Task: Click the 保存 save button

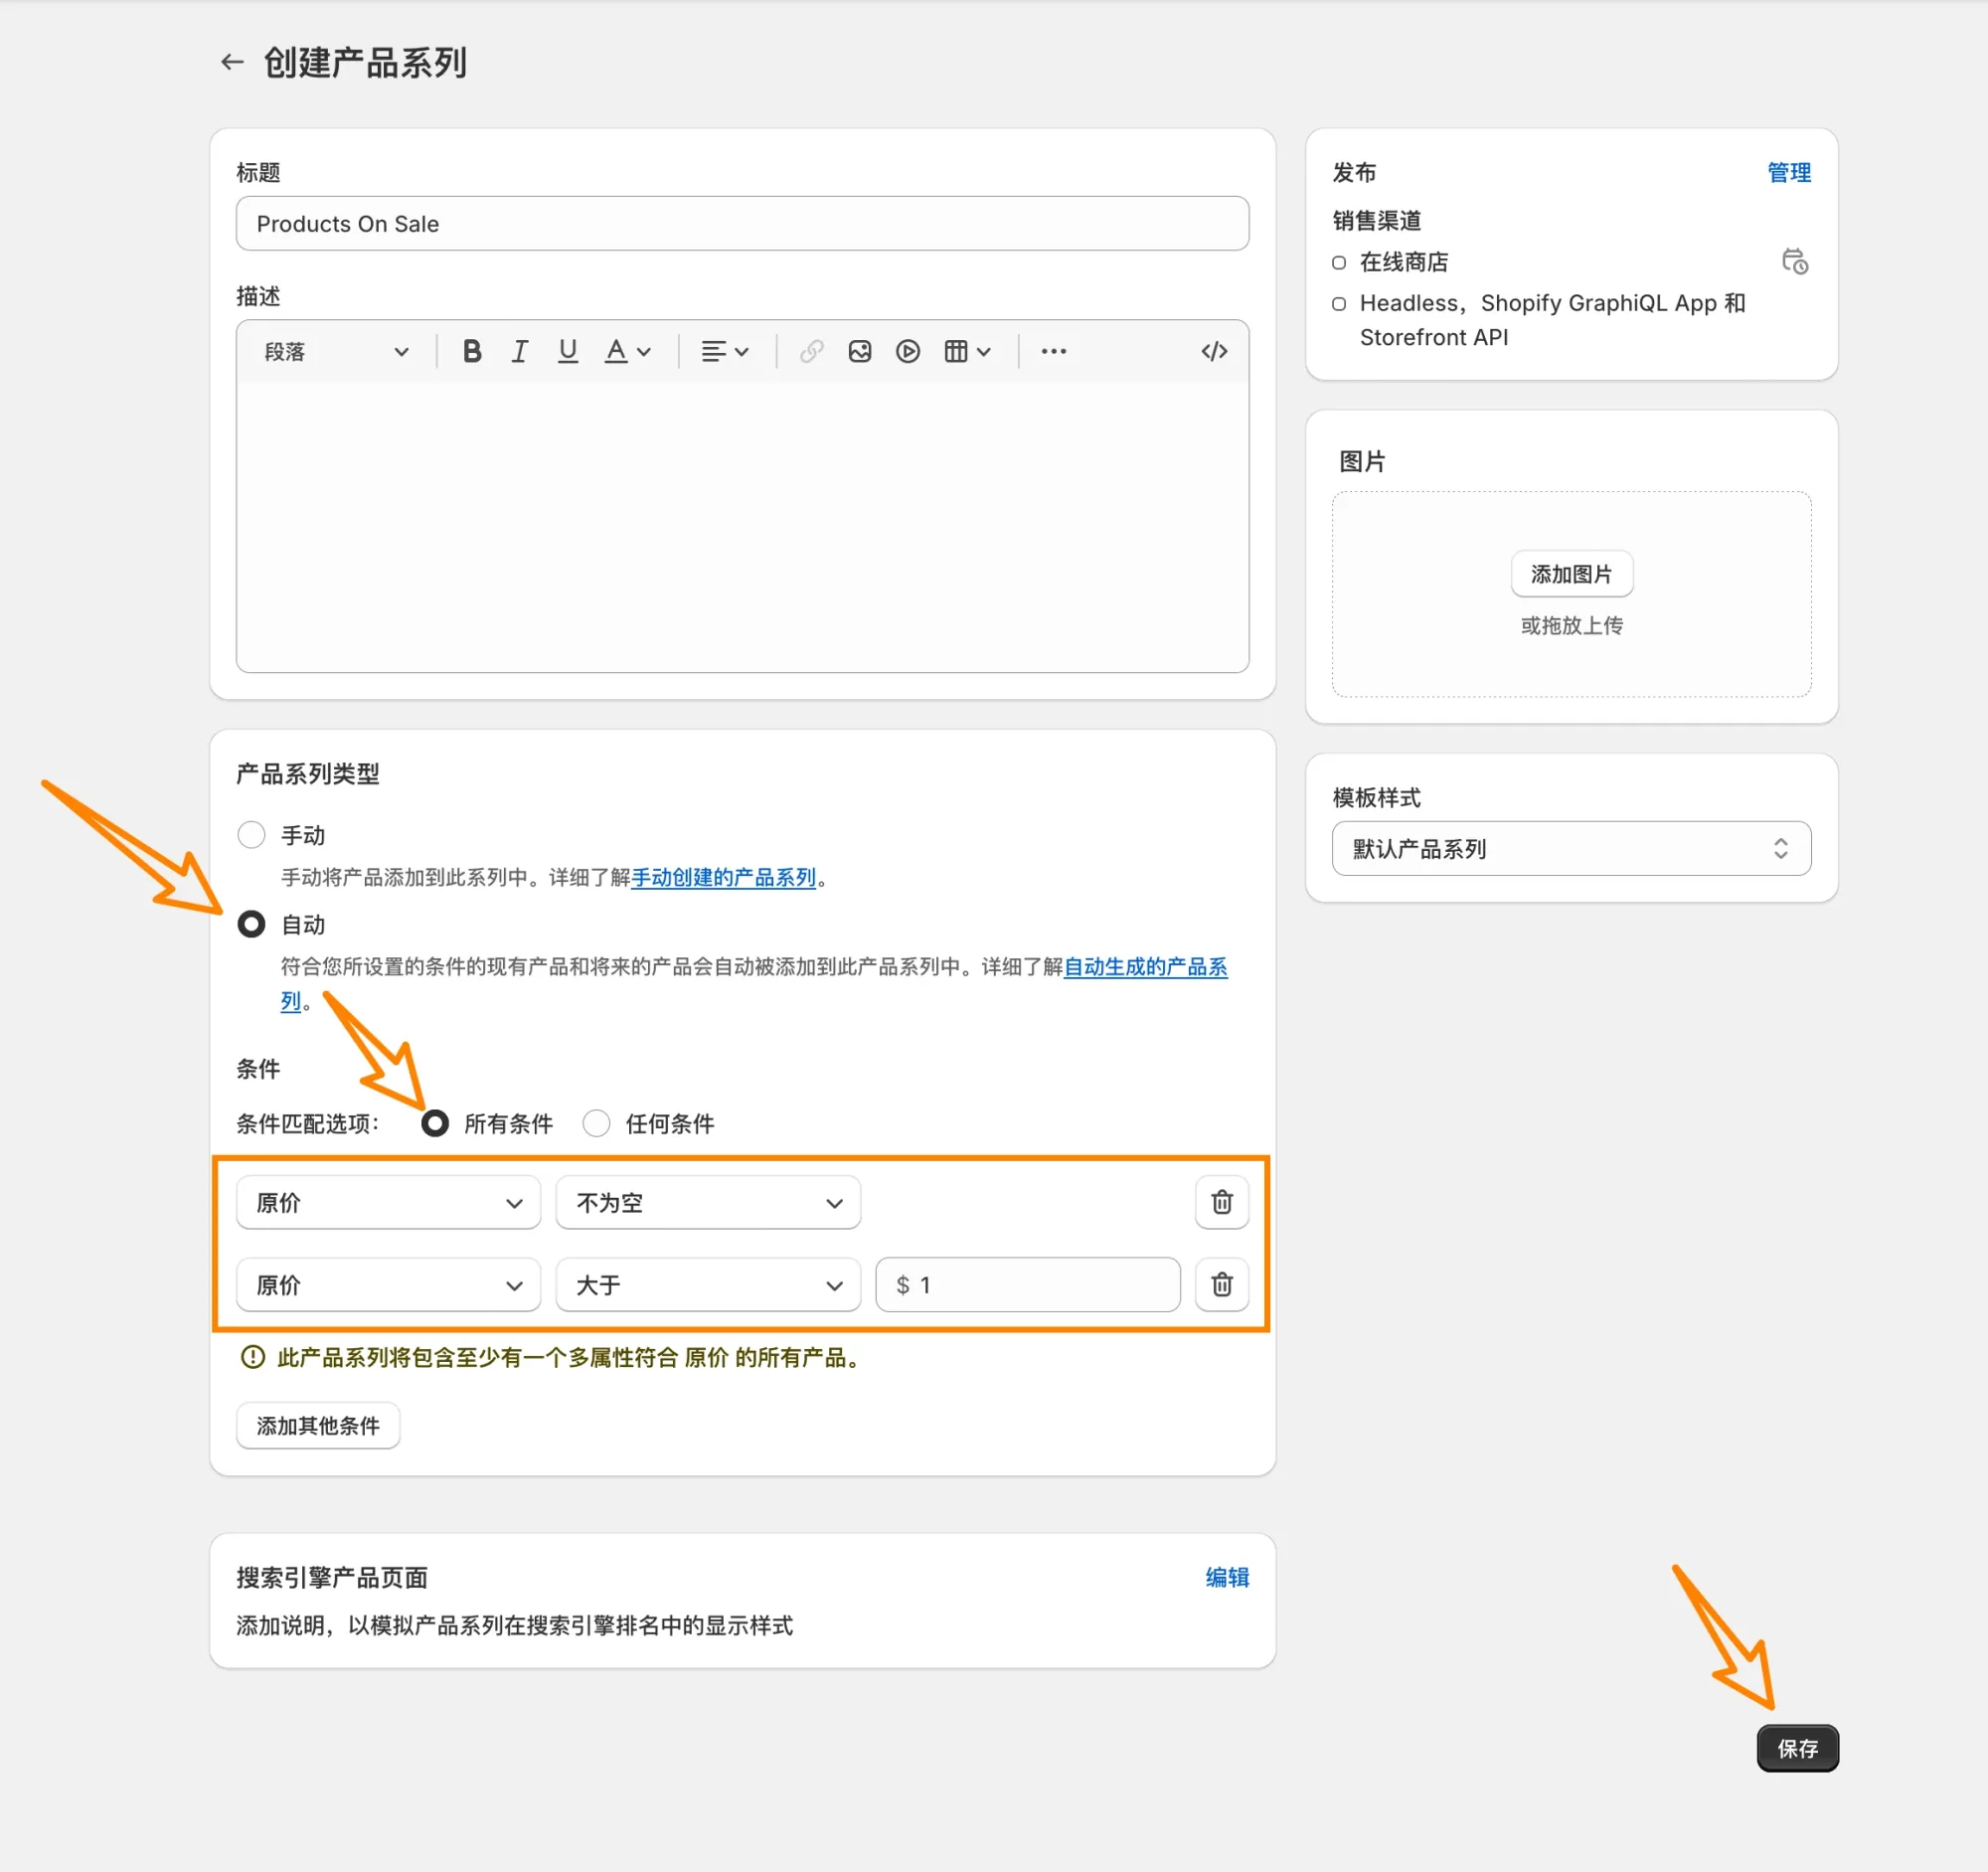Action: point(1796,1749)
